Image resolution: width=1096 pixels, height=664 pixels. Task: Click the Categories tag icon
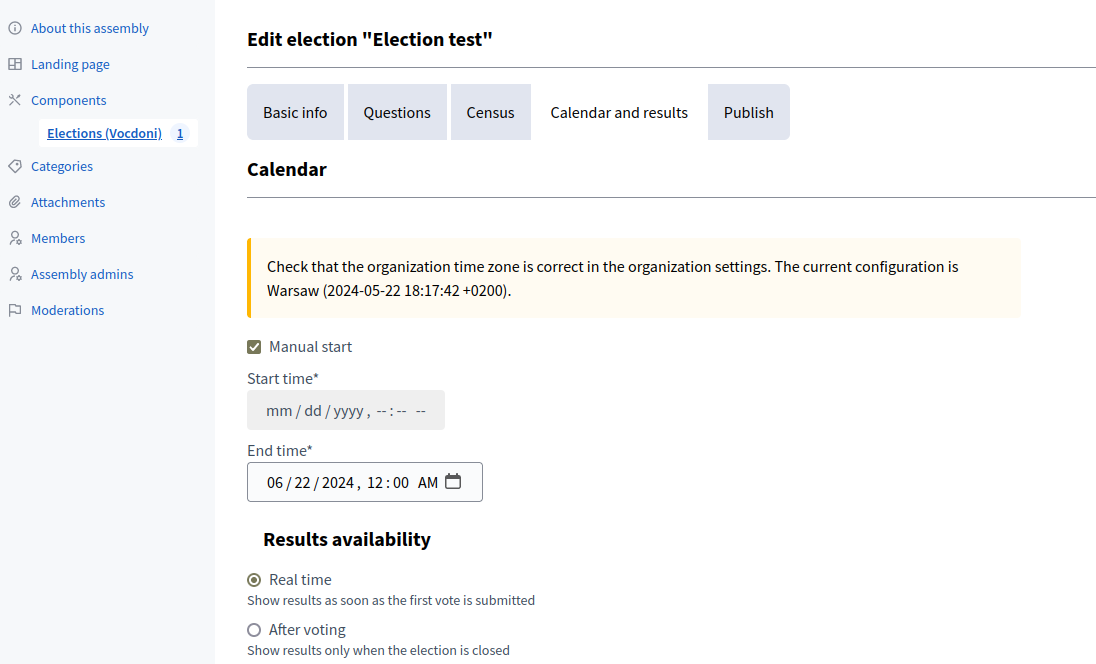pos(15,166)
